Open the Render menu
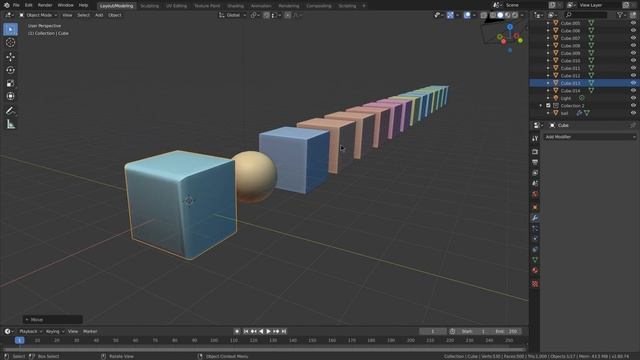The width and height of the screenshot is (640, 360). pyautogui.click(x=45, y=5)
